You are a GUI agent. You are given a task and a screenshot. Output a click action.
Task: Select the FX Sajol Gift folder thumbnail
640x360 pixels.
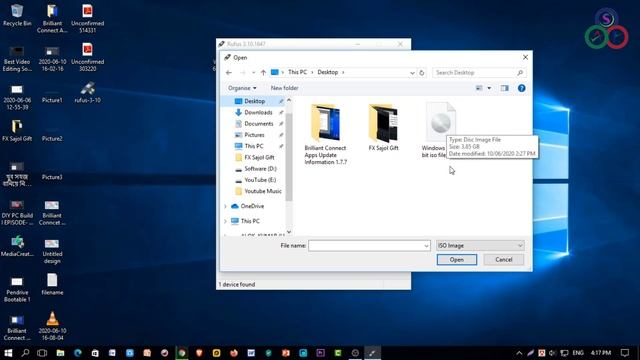pyautogui.click(x=383, y=127)
